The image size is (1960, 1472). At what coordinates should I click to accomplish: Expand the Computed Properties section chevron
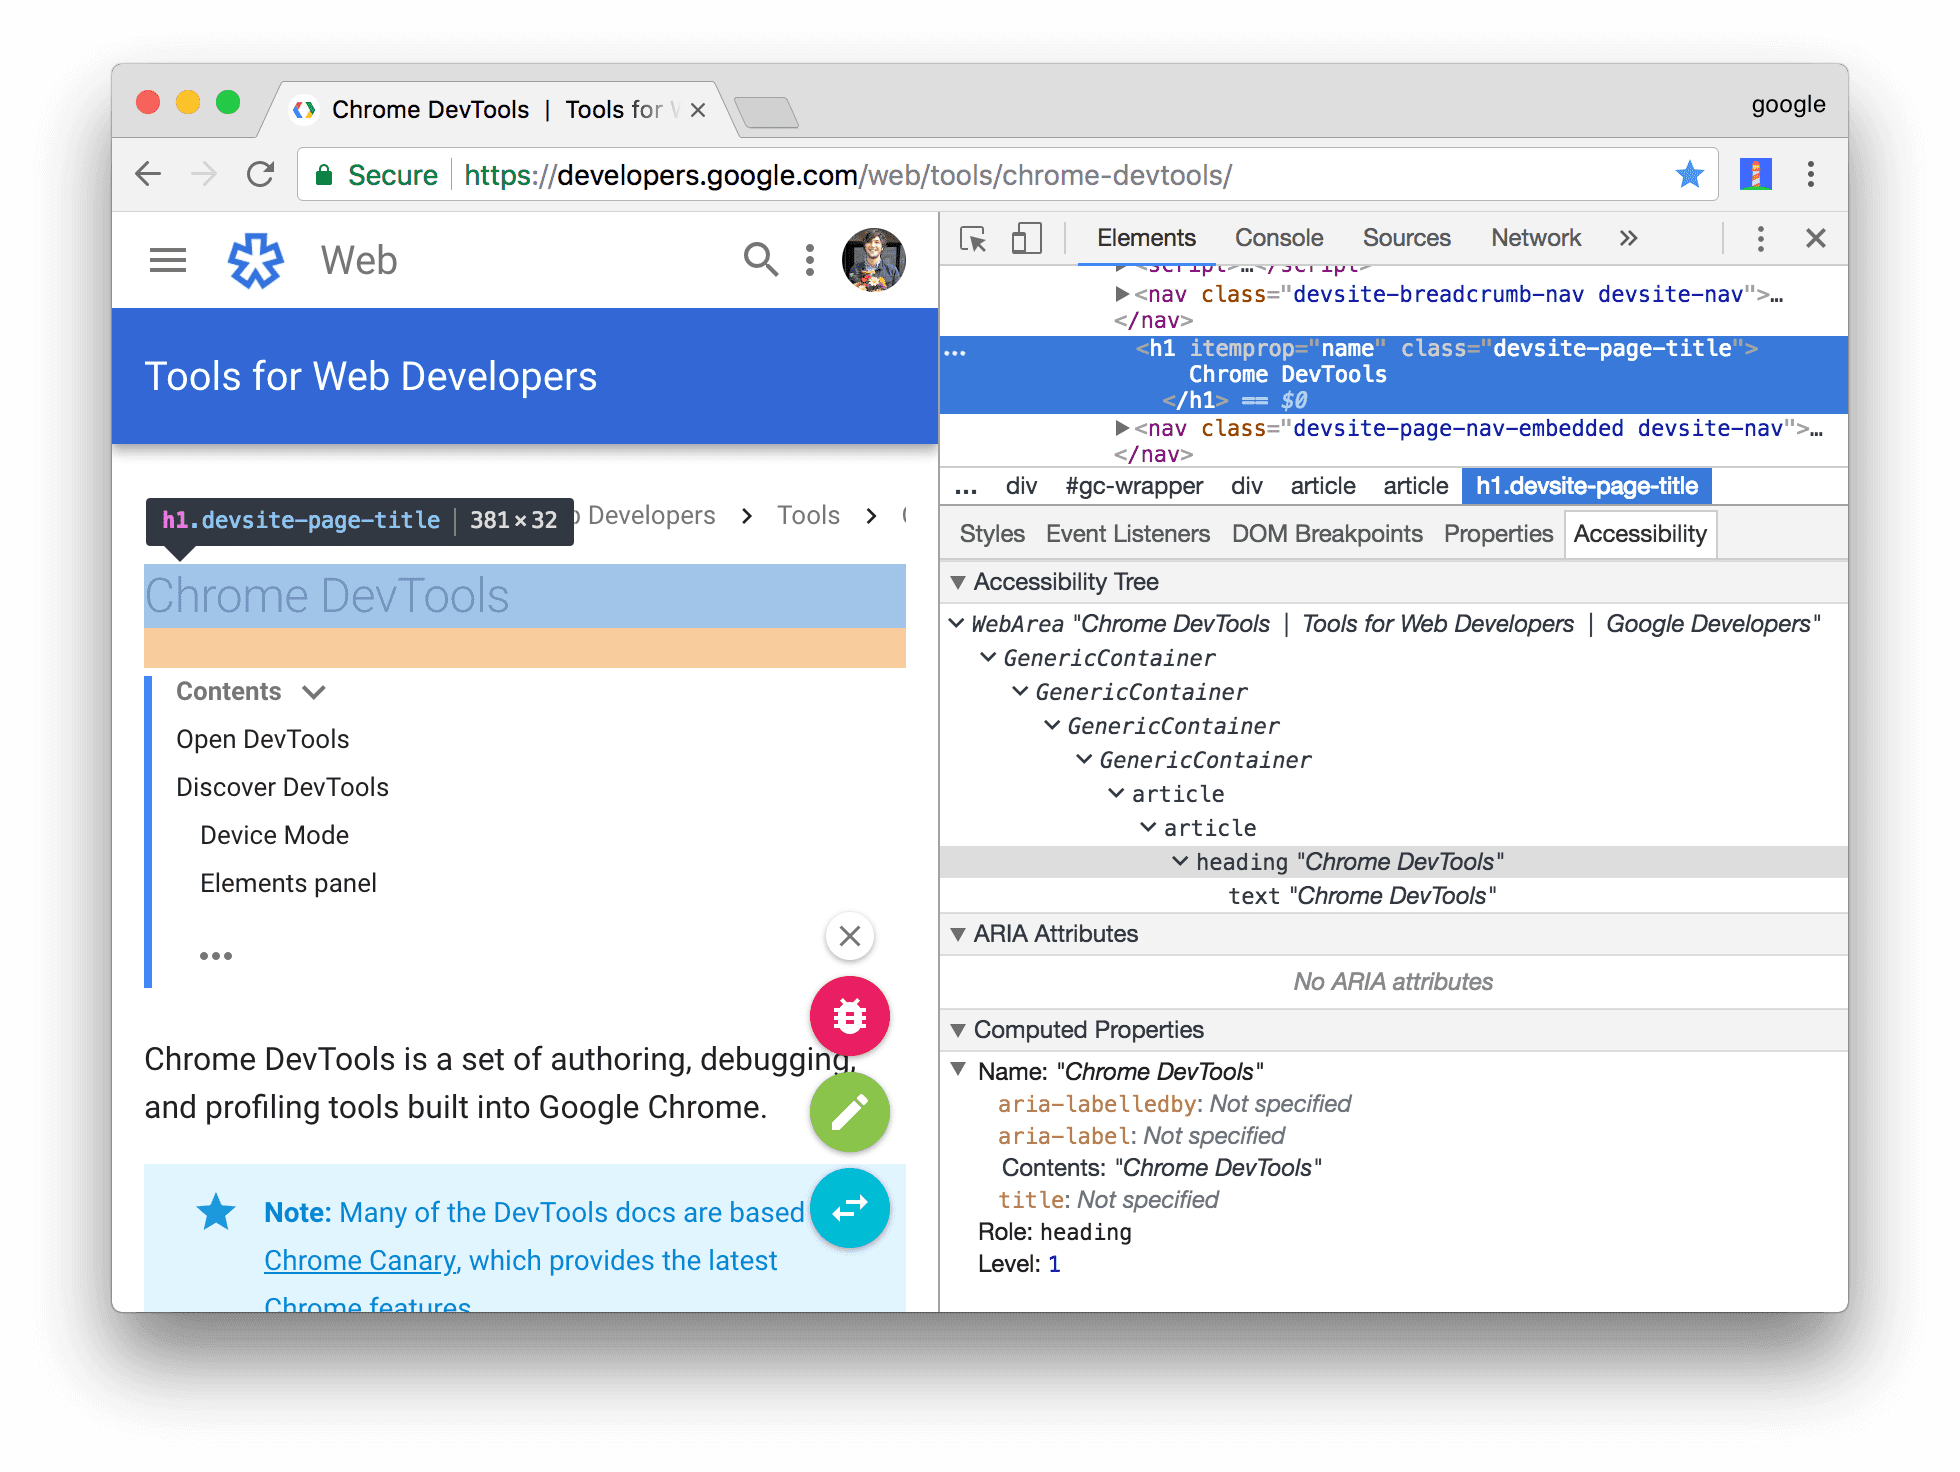click(x=960, y=1030)
